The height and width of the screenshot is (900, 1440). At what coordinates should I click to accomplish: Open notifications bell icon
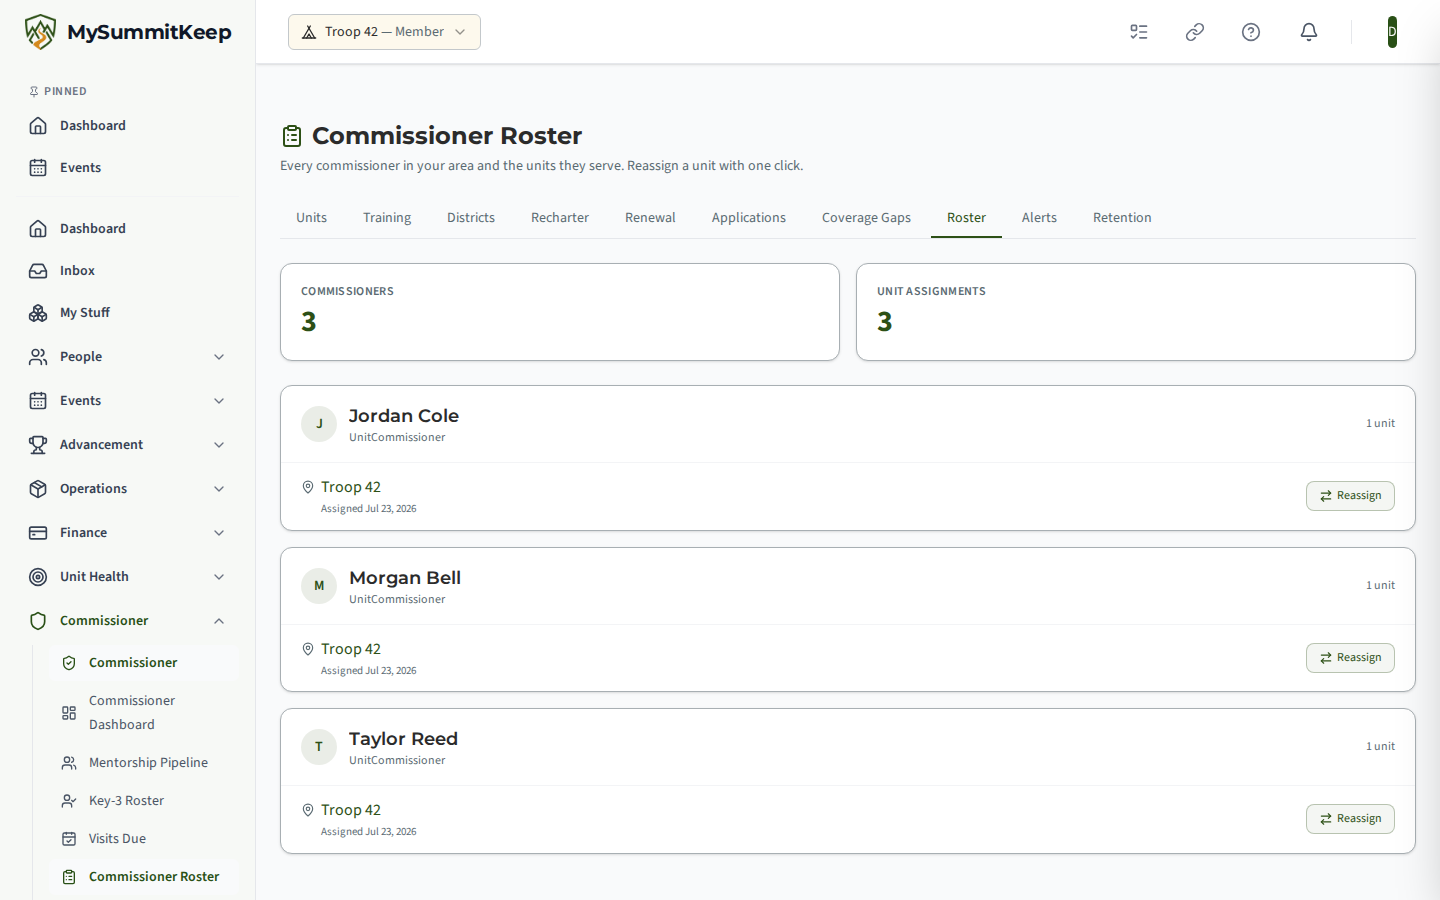coord(1309,32)
